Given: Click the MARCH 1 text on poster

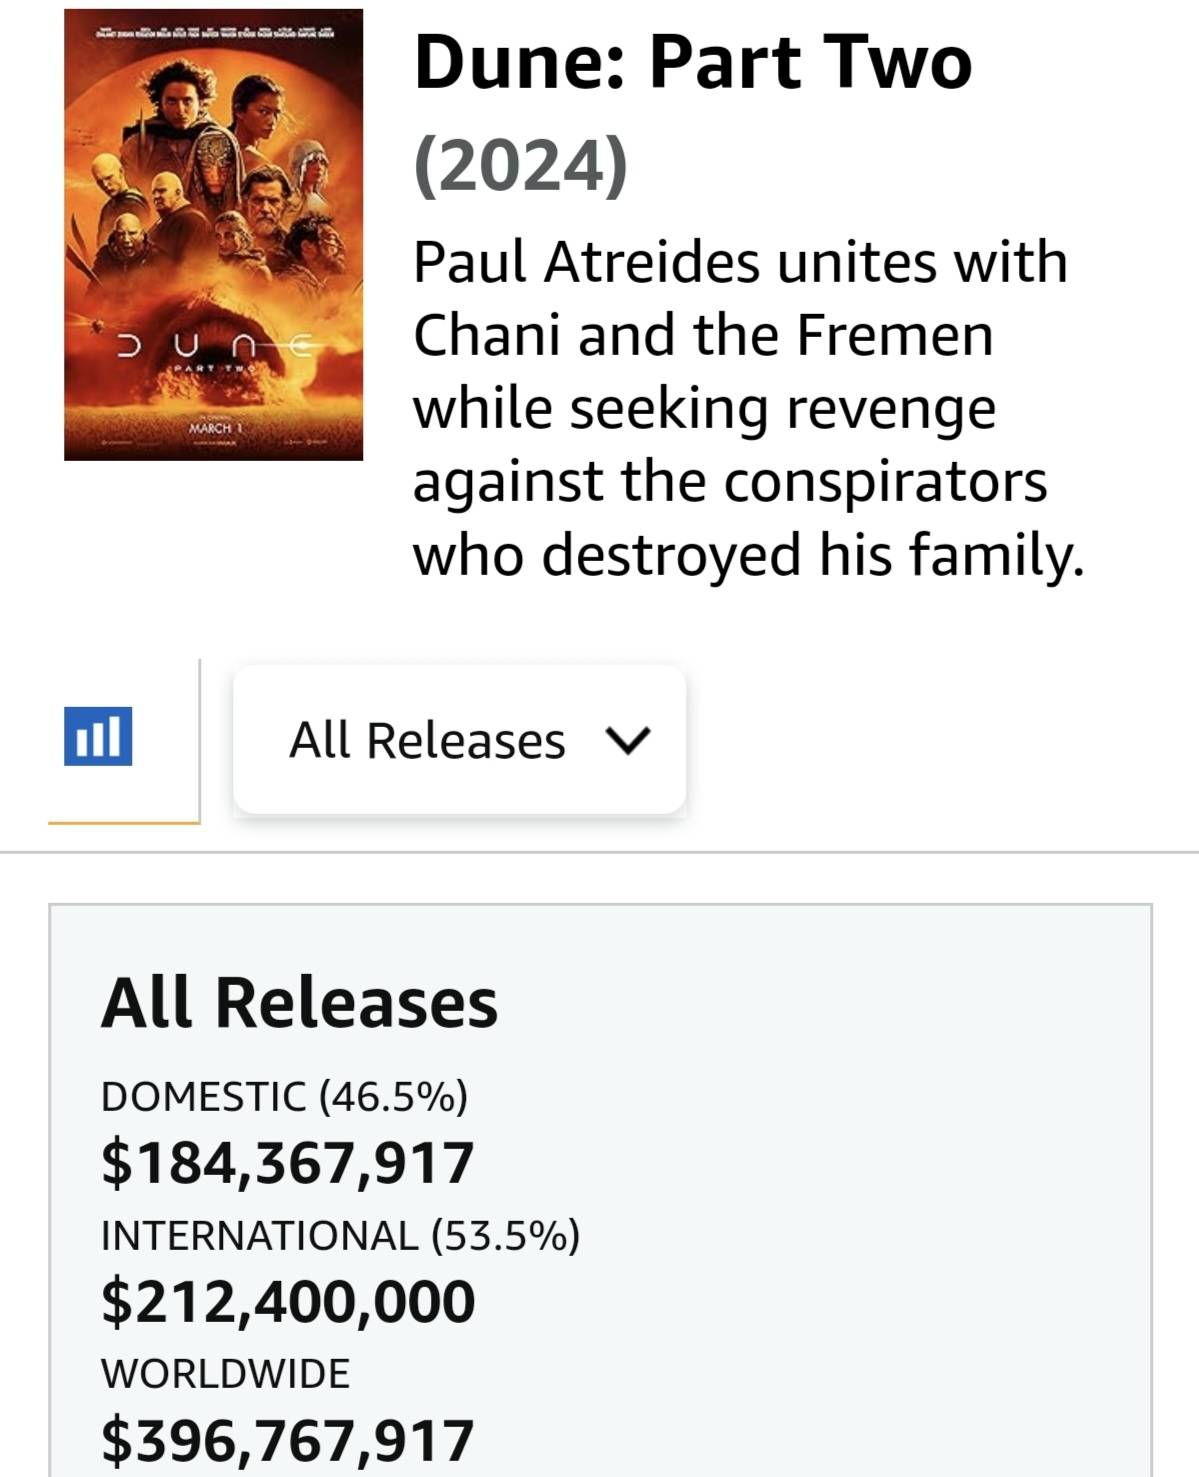Looking at the screenshot, I should click(x=211, y=428).
